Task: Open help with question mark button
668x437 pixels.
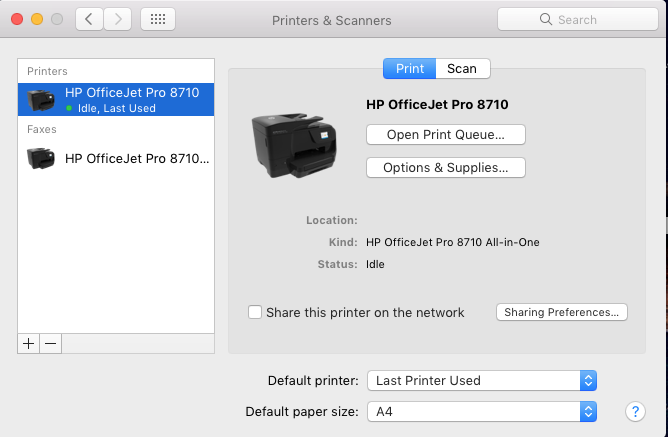Action: point(635,411)
